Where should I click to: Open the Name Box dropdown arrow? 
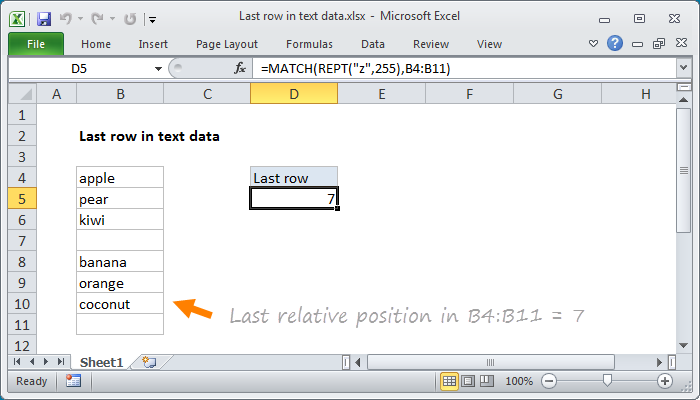pos(158,68)
